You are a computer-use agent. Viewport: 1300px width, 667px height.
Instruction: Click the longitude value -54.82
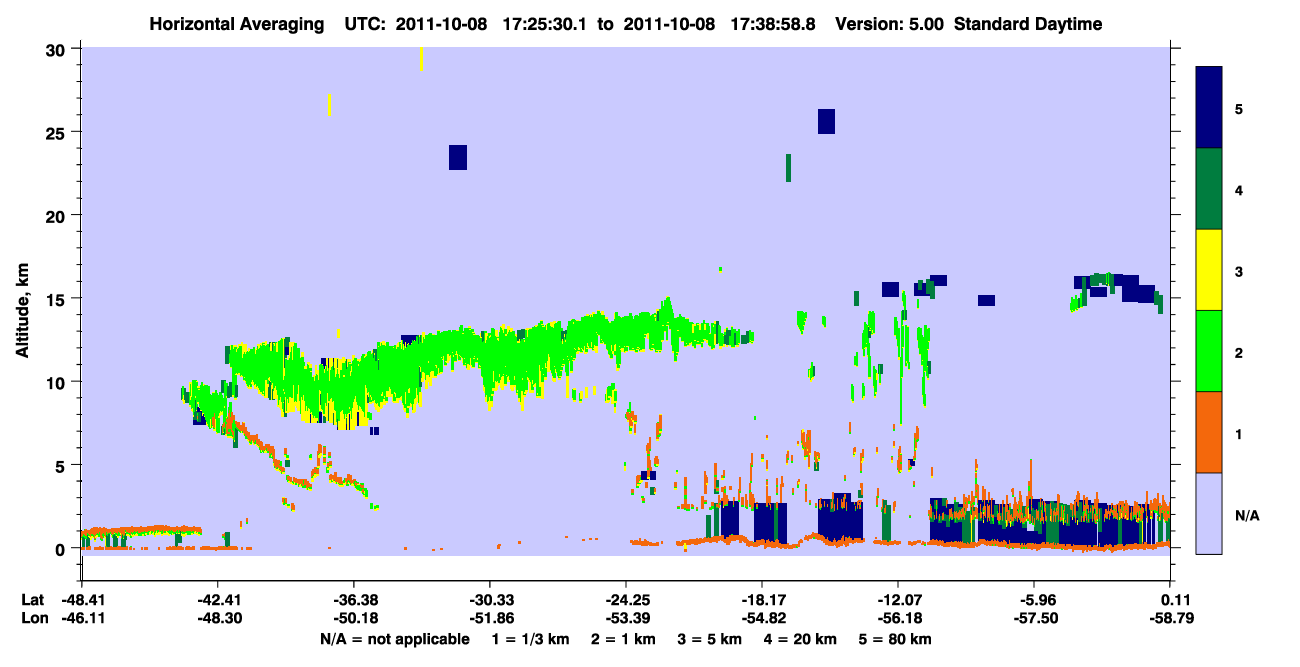(x=762, y=619)
